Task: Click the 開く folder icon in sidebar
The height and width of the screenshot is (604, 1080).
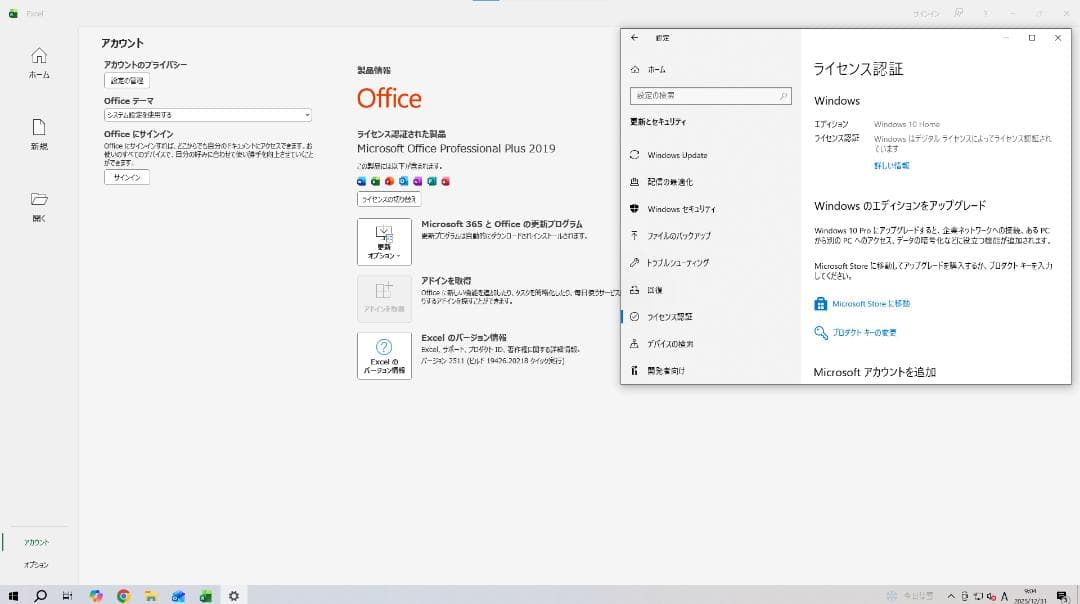Action: click(39, 204)
